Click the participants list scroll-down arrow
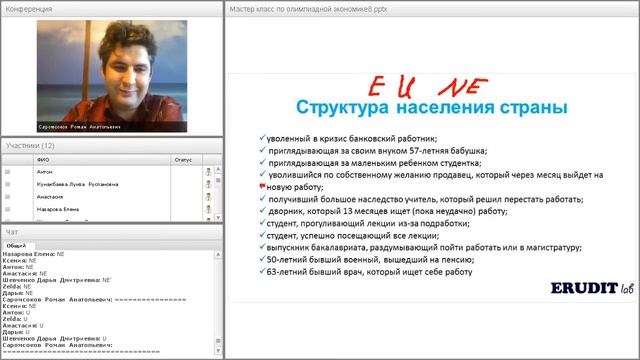This screenshot has height=360, width=640. 218,218
